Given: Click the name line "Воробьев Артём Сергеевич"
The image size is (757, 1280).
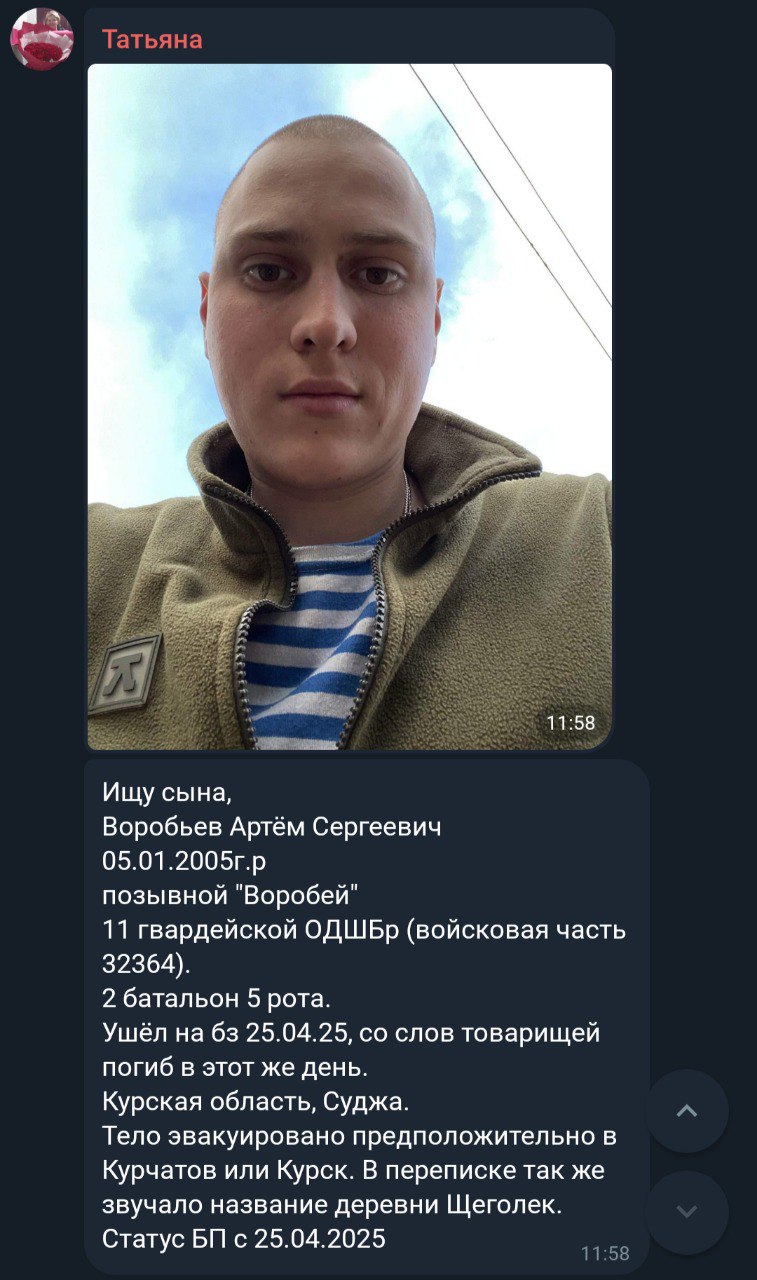Looking at the screenshot, I should [271, 827].
